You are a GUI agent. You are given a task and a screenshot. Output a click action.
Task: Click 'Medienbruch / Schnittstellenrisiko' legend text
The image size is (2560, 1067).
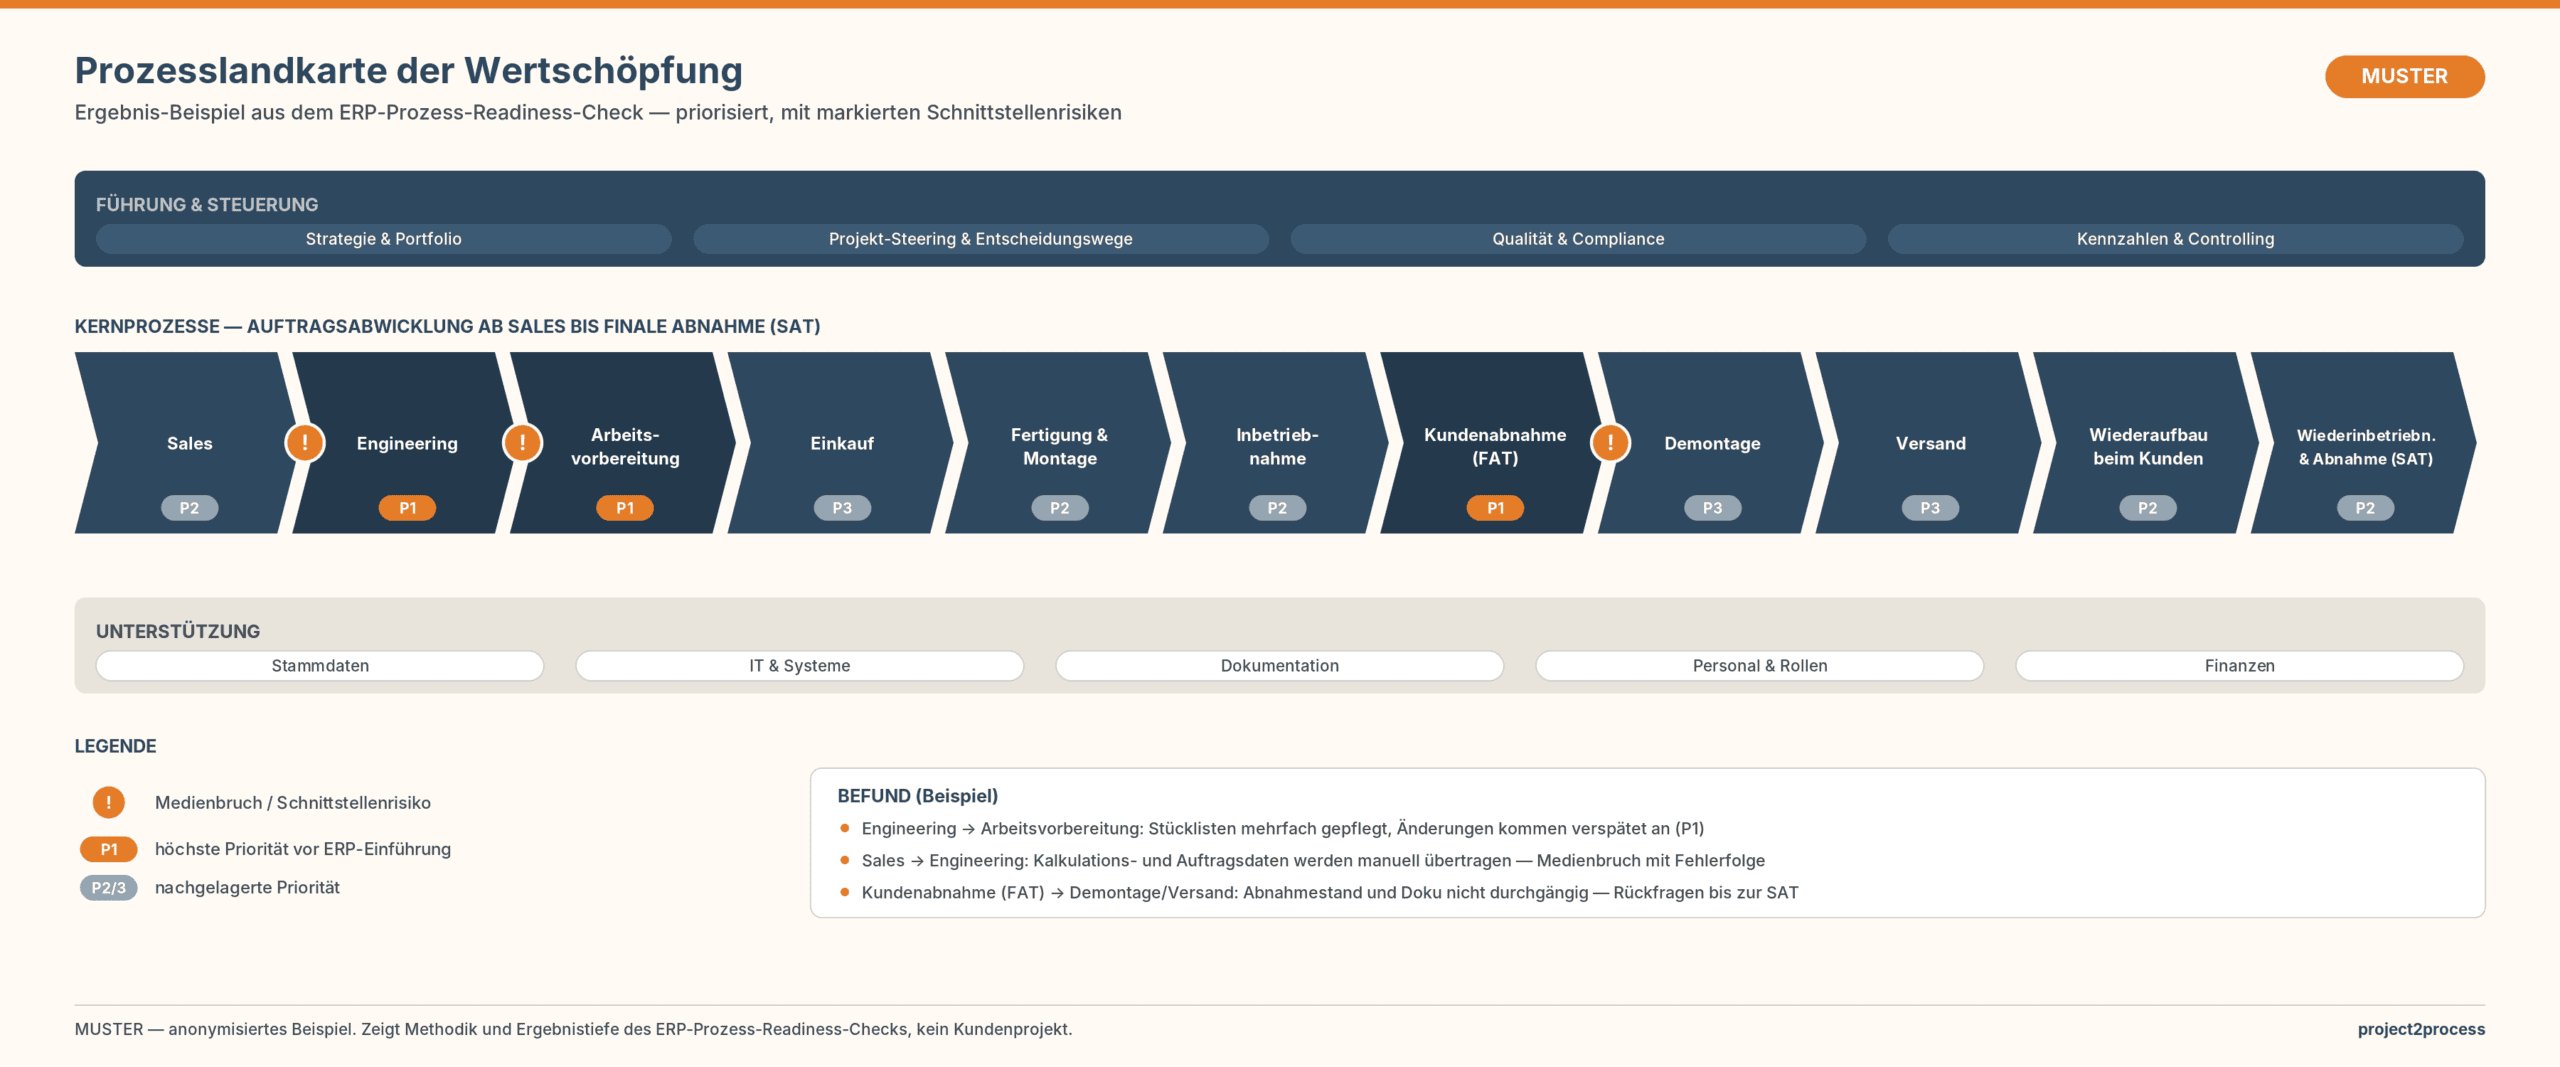tap(293, 803)
